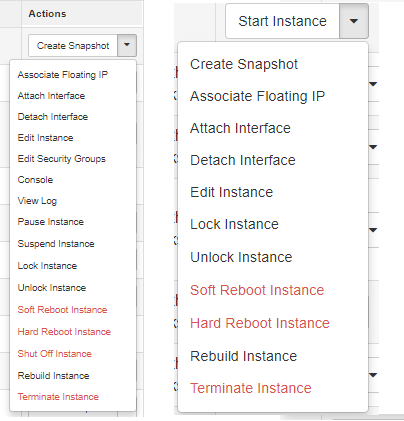Choose Suspend Instance from the menu
This screenshot has width=404, height=421.
pos(56,244)
